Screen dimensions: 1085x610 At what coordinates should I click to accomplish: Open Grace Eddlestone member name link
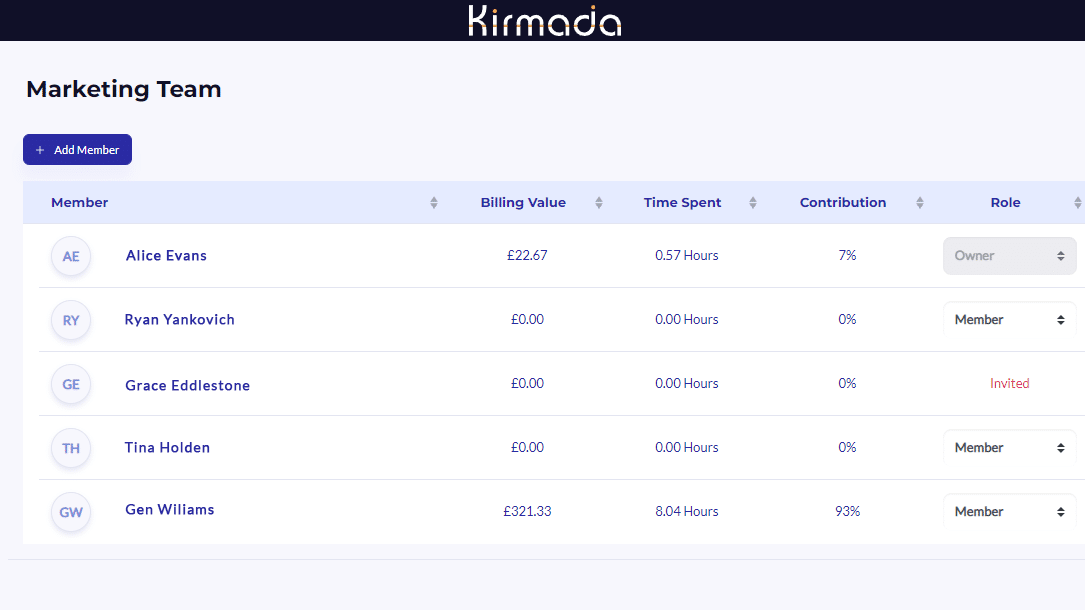[x=188, y=385]
